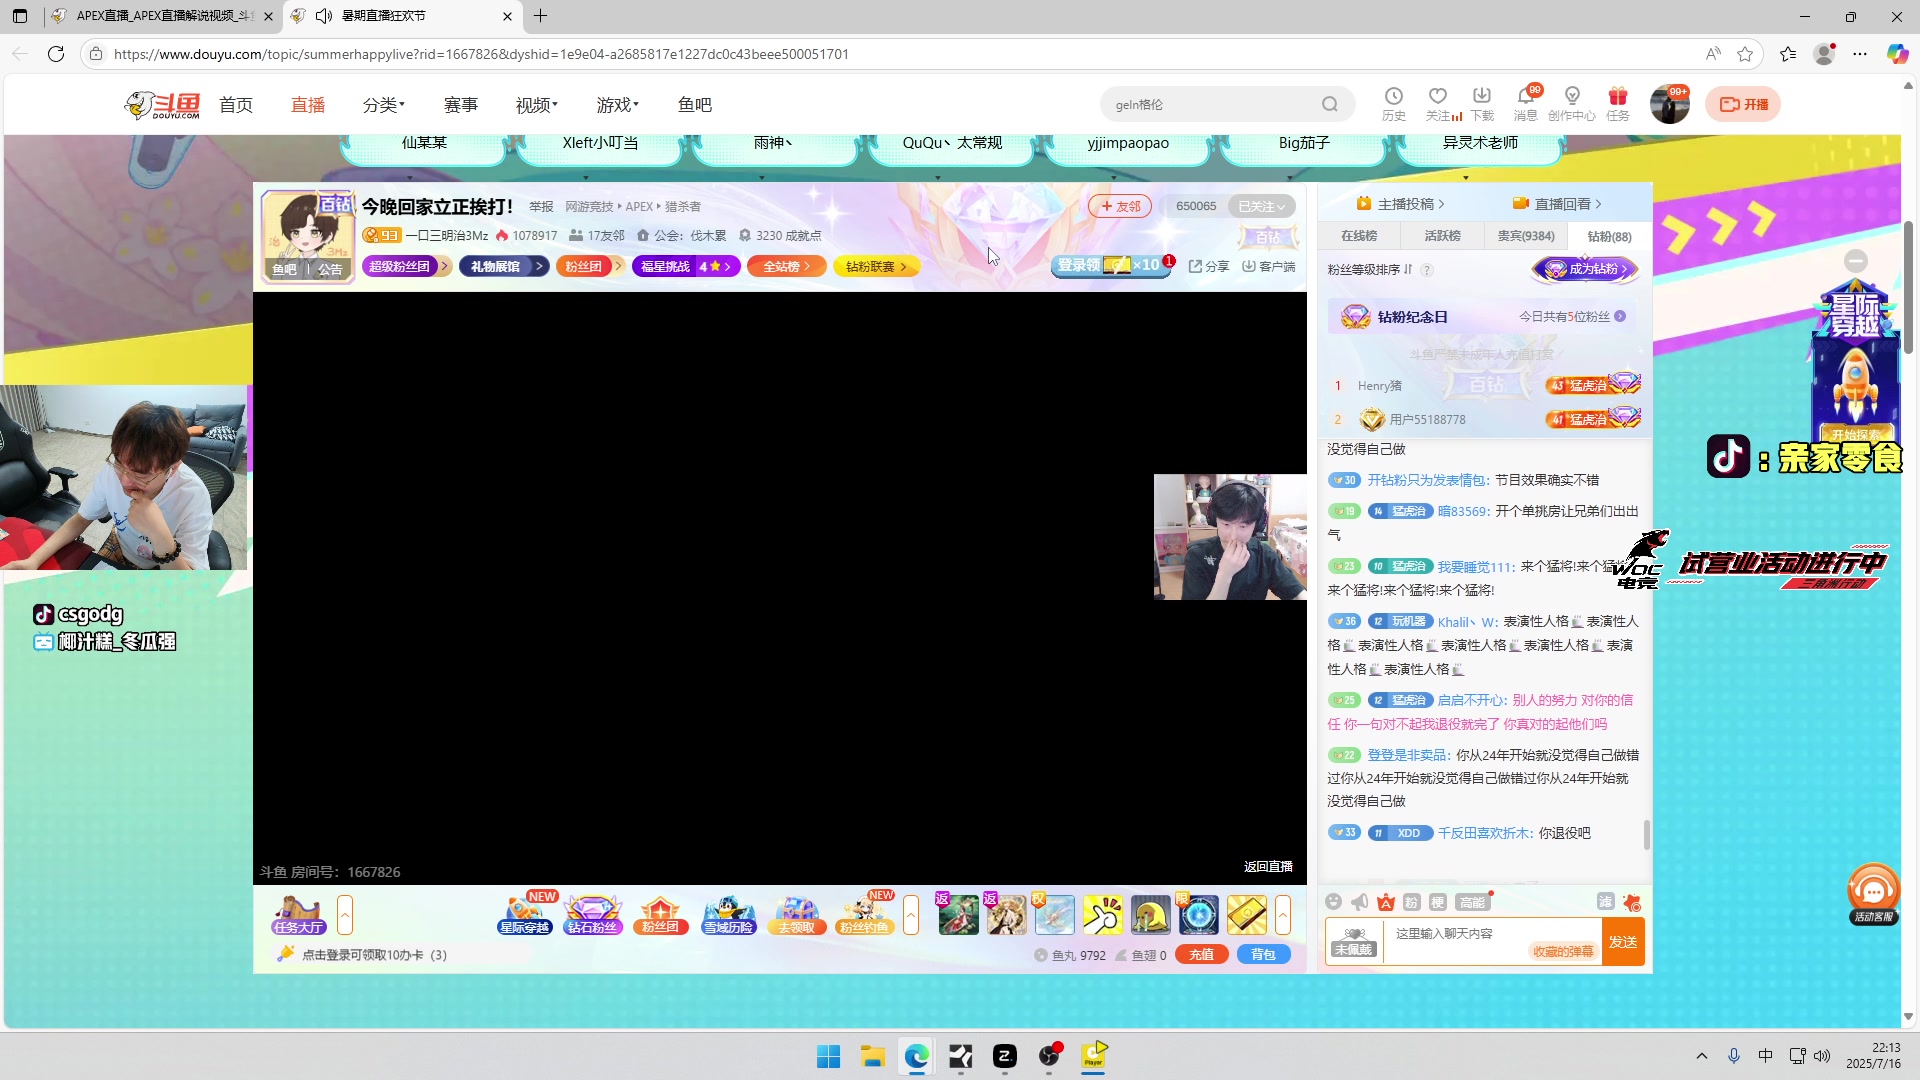
Task: Expand the 游戏 games dropdown
Action: tap(617, 105)
